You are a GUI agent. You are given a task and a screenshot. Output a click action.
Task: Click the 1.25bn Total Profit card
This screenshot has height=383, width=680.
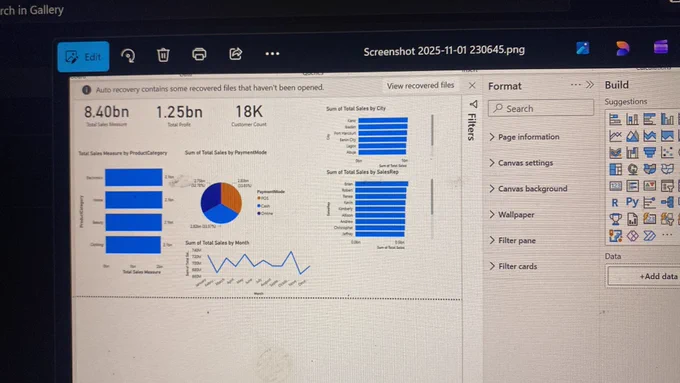click(x=179, y=115)
